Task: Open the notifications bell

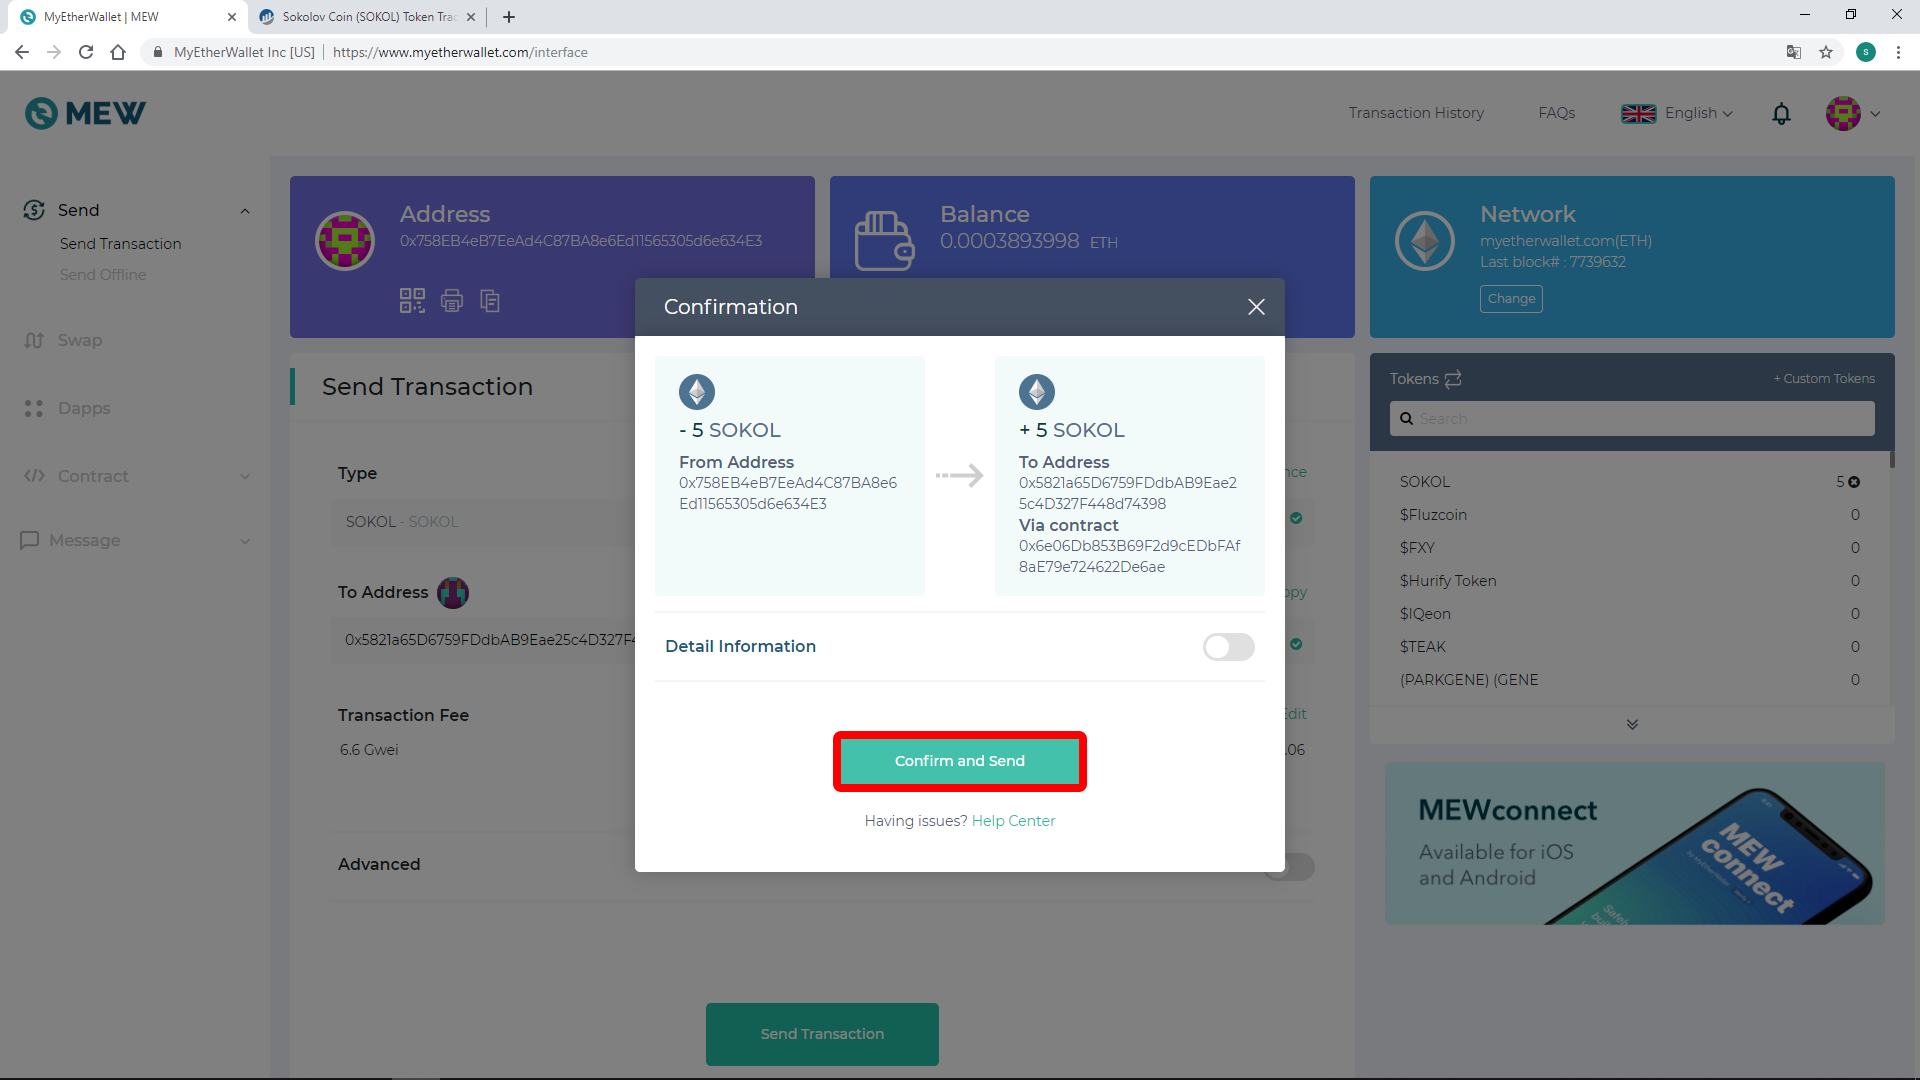Action: click(x=1781, y=114)
